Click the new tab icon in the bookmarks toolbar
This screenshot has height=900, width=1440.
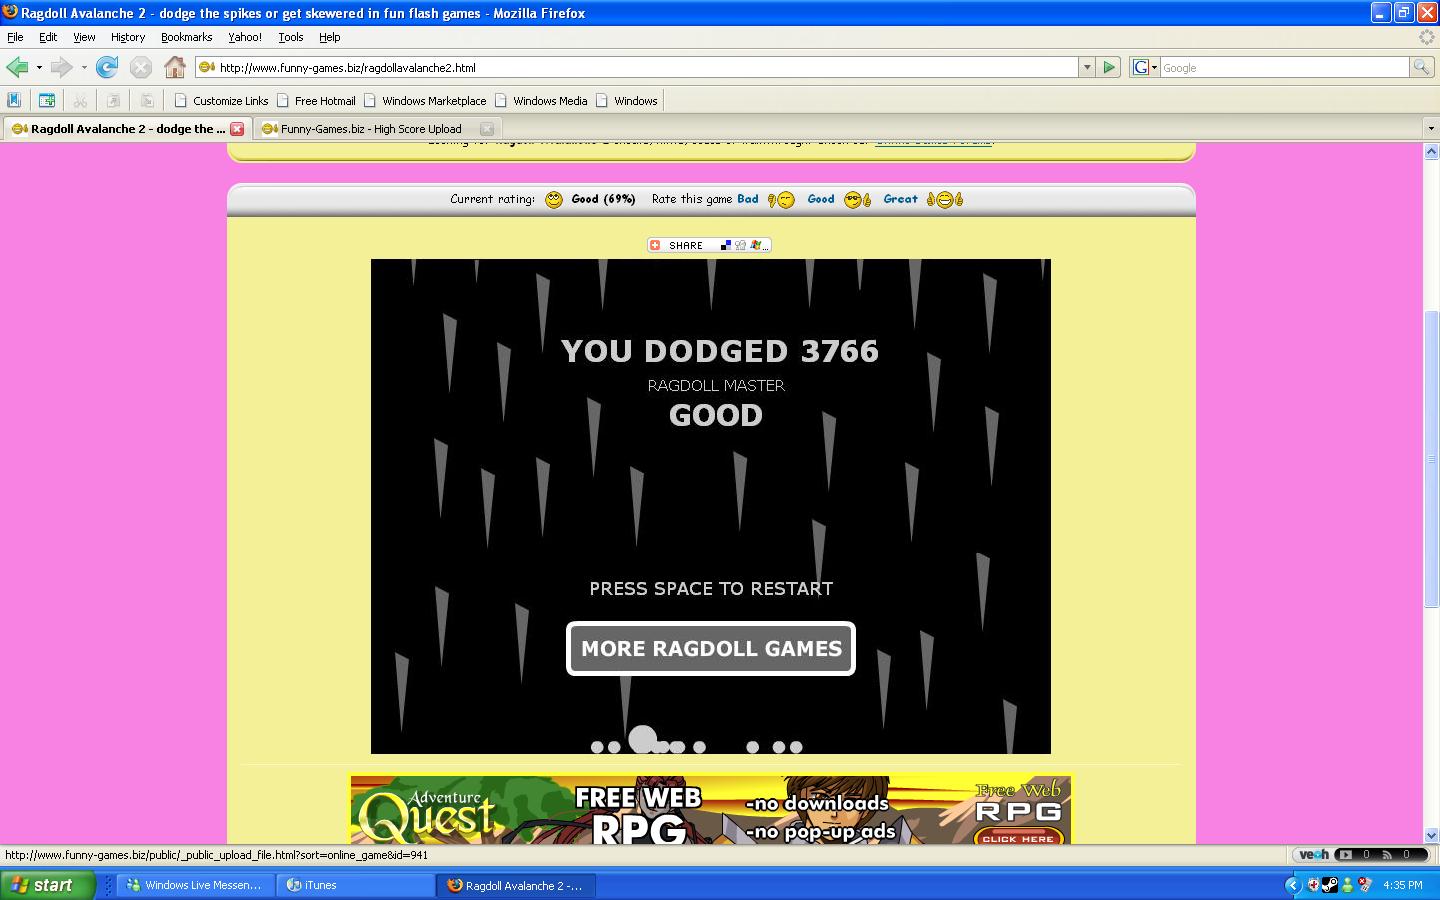pos(46,100)
